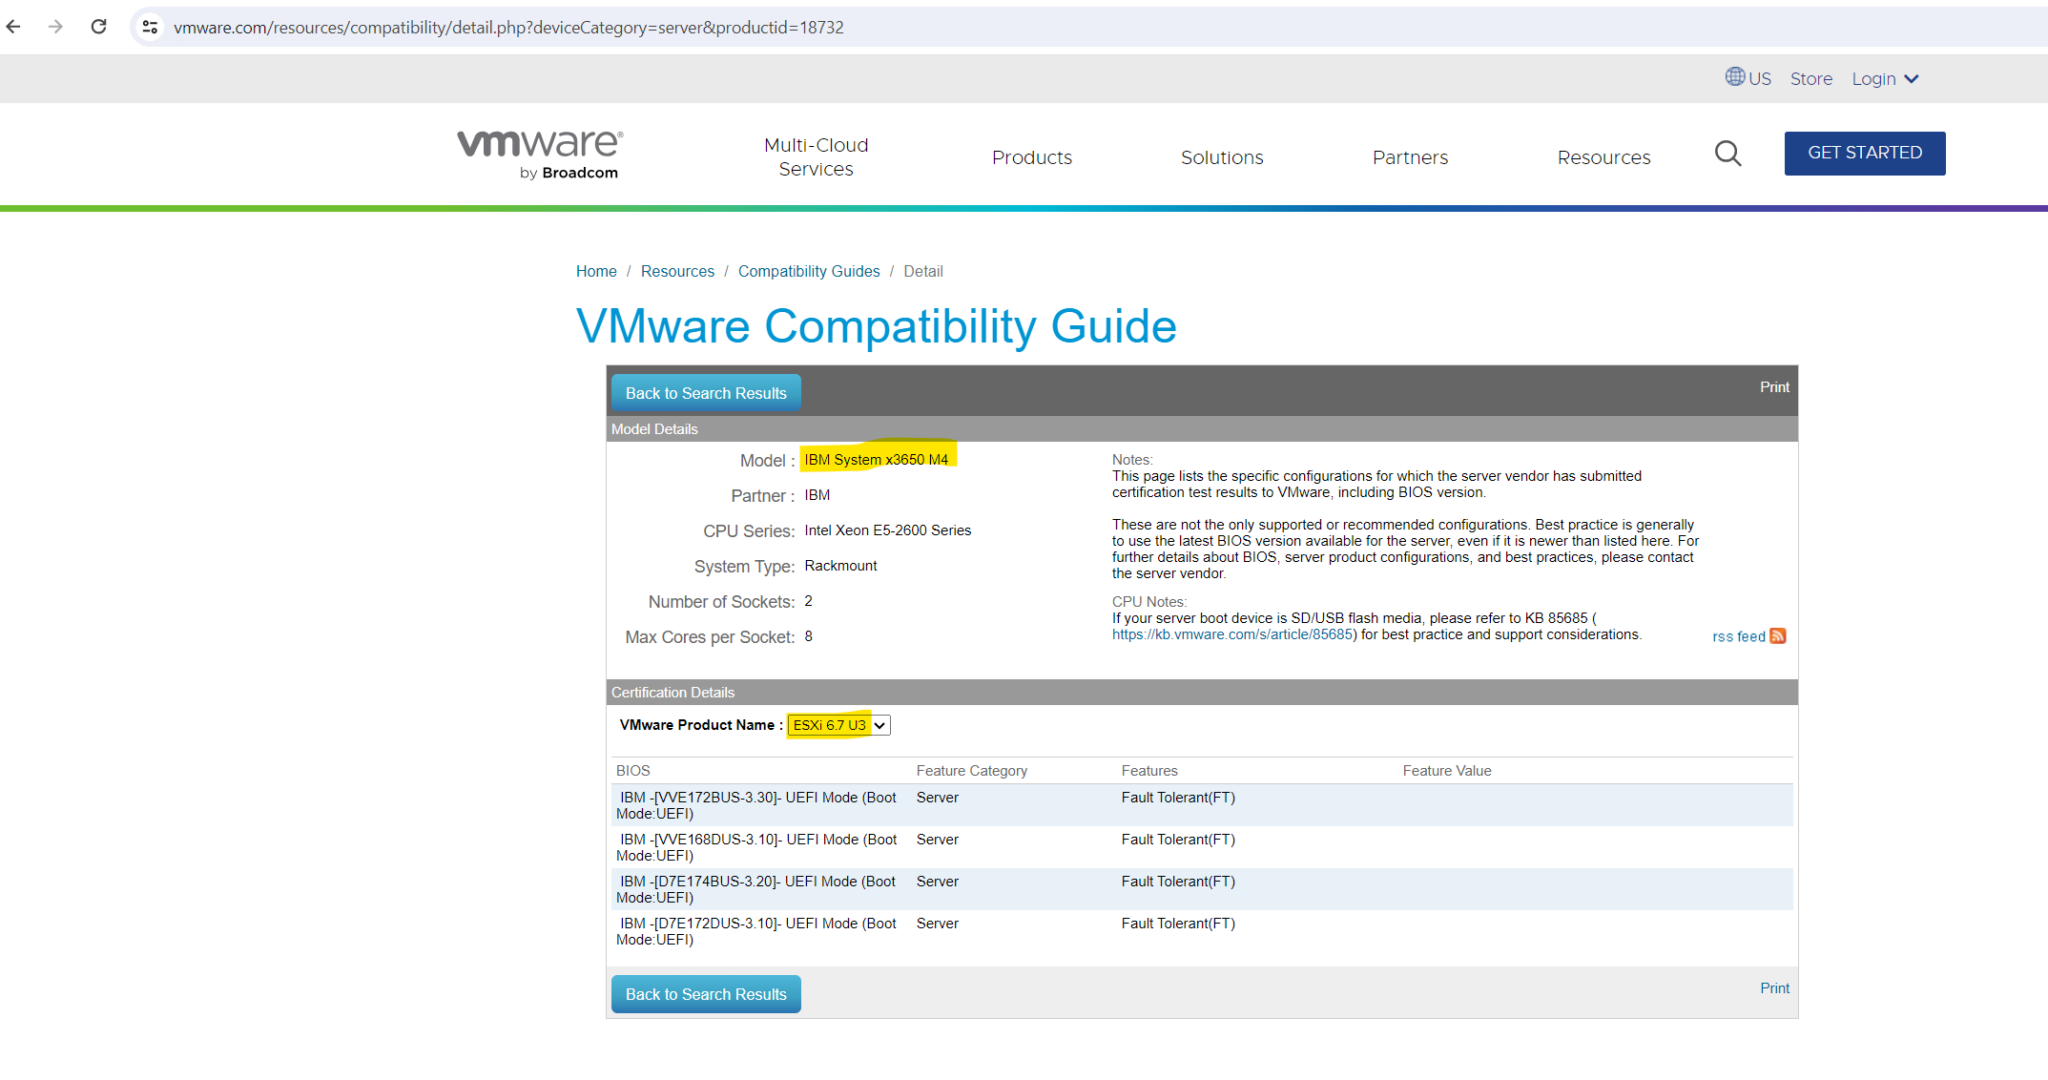Click the browser forward arrow
This screenshot has width=2048, height=1080.
(x=56, y=26)
